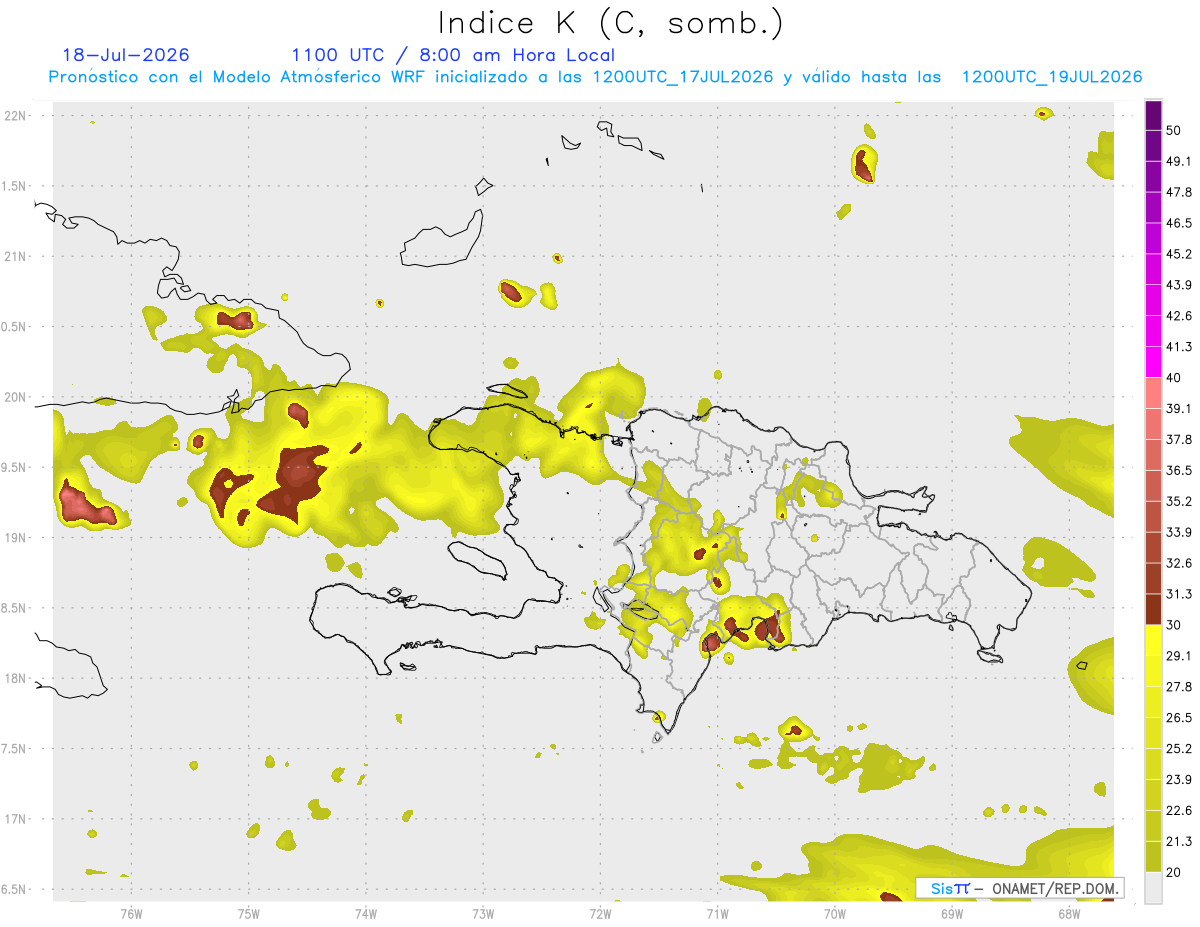Click the '37.8' color bar value
1200x927 pixels.
[1180, 440]
